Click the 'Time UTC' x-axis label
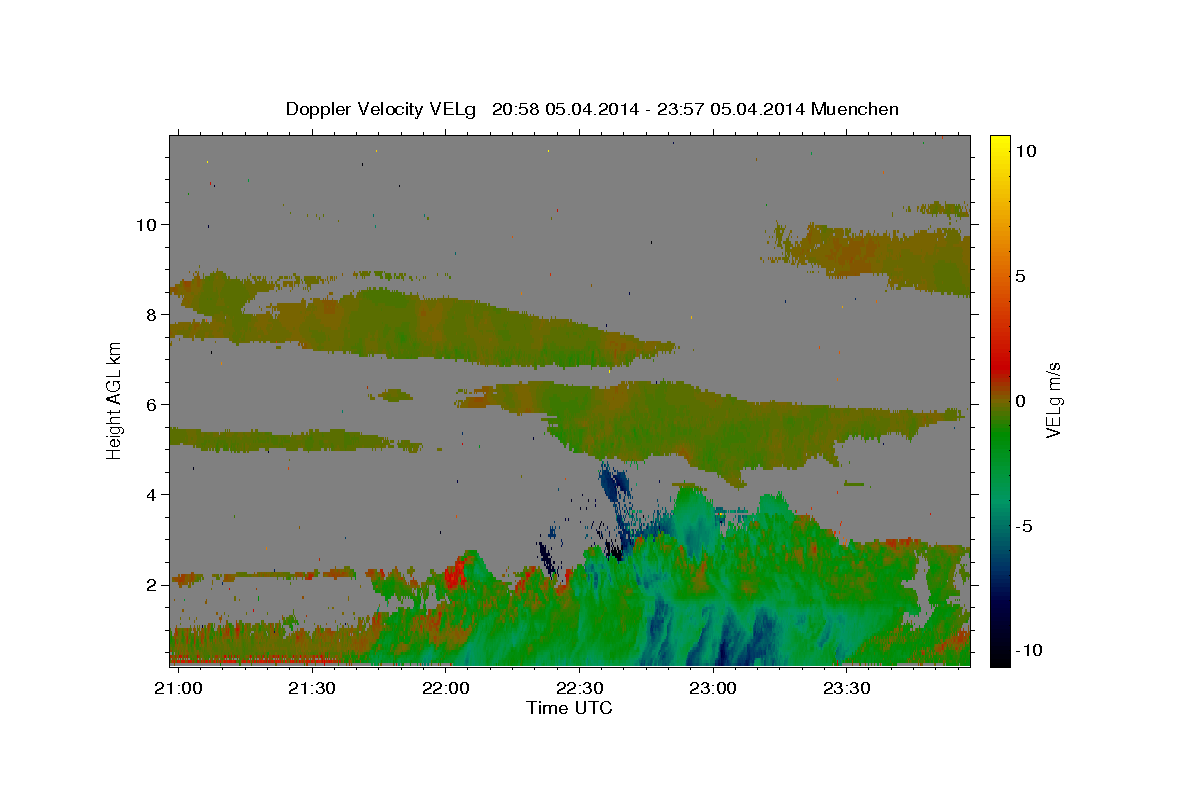The image size is (1200, 800). coord(569,708)
